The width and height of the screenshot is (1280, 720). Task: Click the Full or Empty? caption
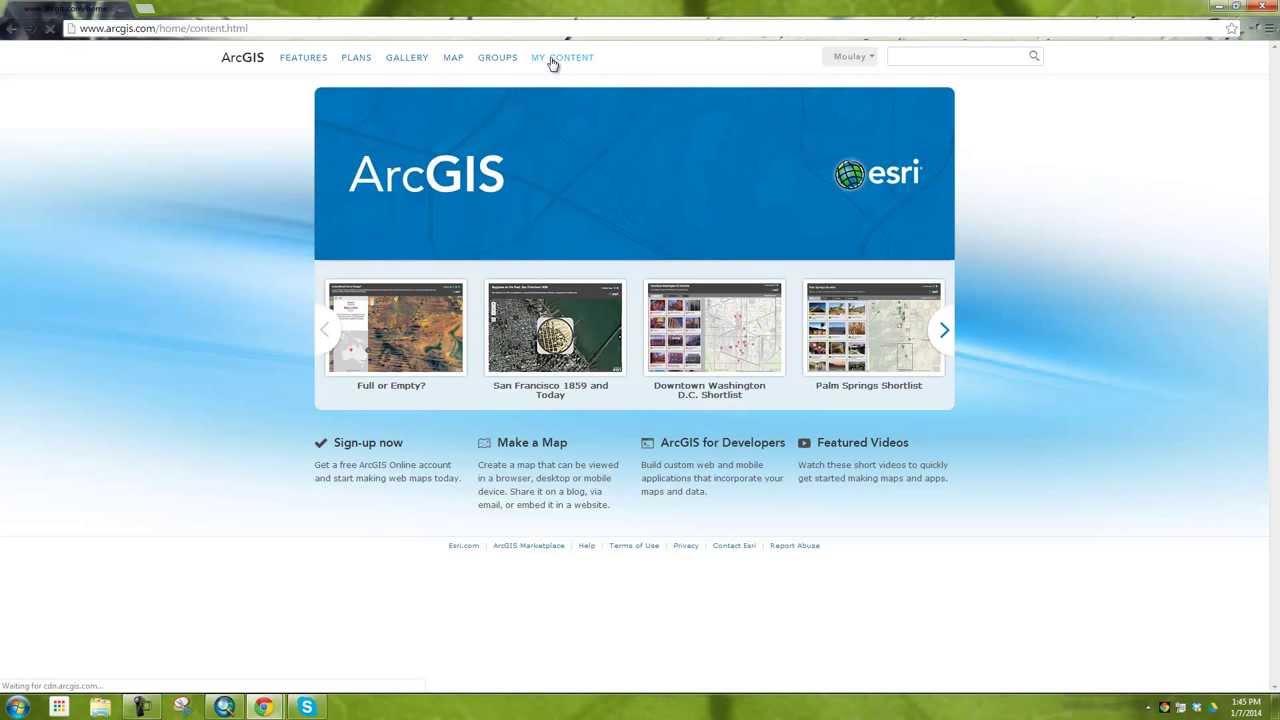(391, 385)
